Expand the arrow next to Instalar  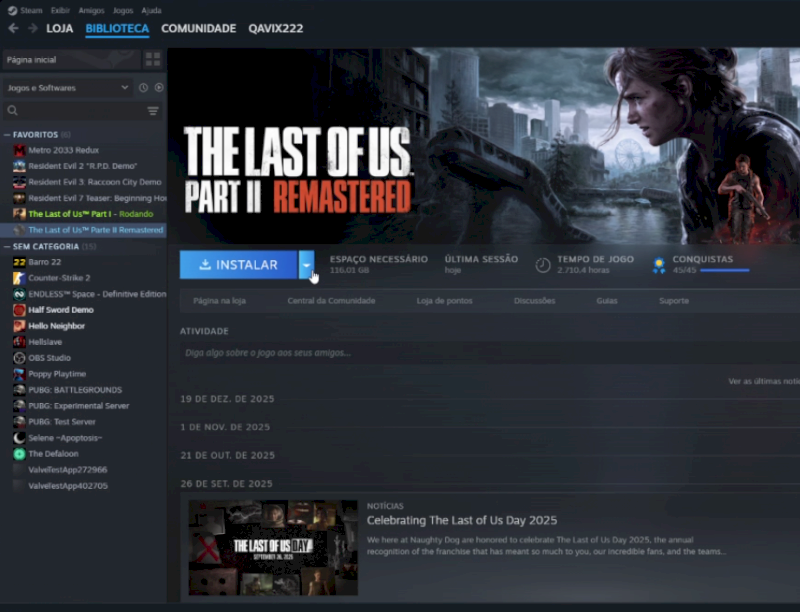point(307,265)
